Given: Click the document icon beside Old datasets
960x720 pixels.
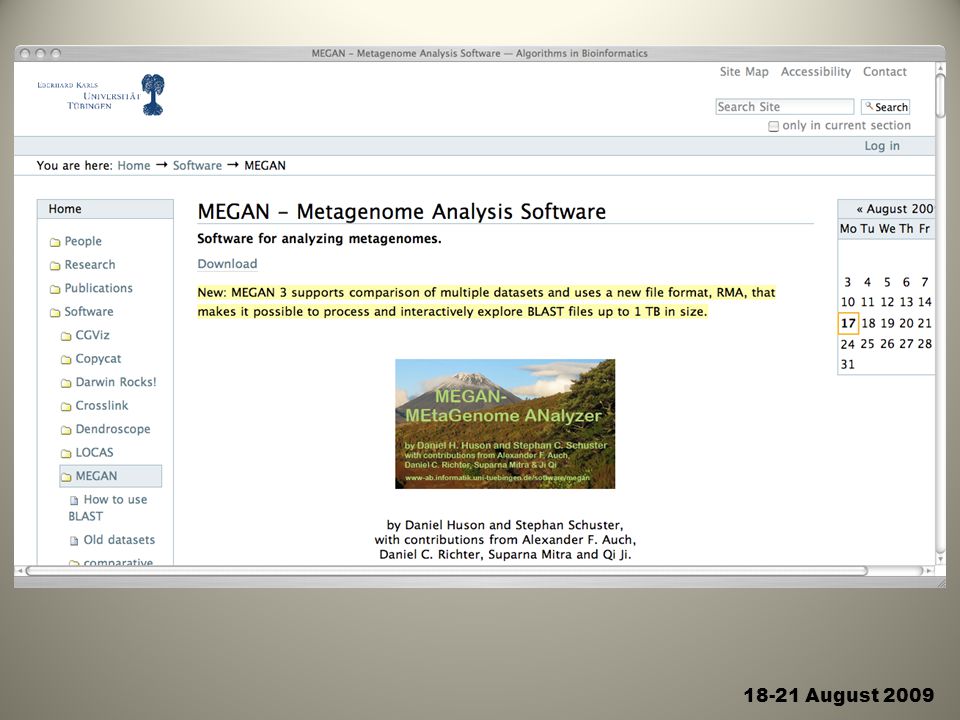Looking at the screenshot, I should pyautogui.click(x=74, y=541).
